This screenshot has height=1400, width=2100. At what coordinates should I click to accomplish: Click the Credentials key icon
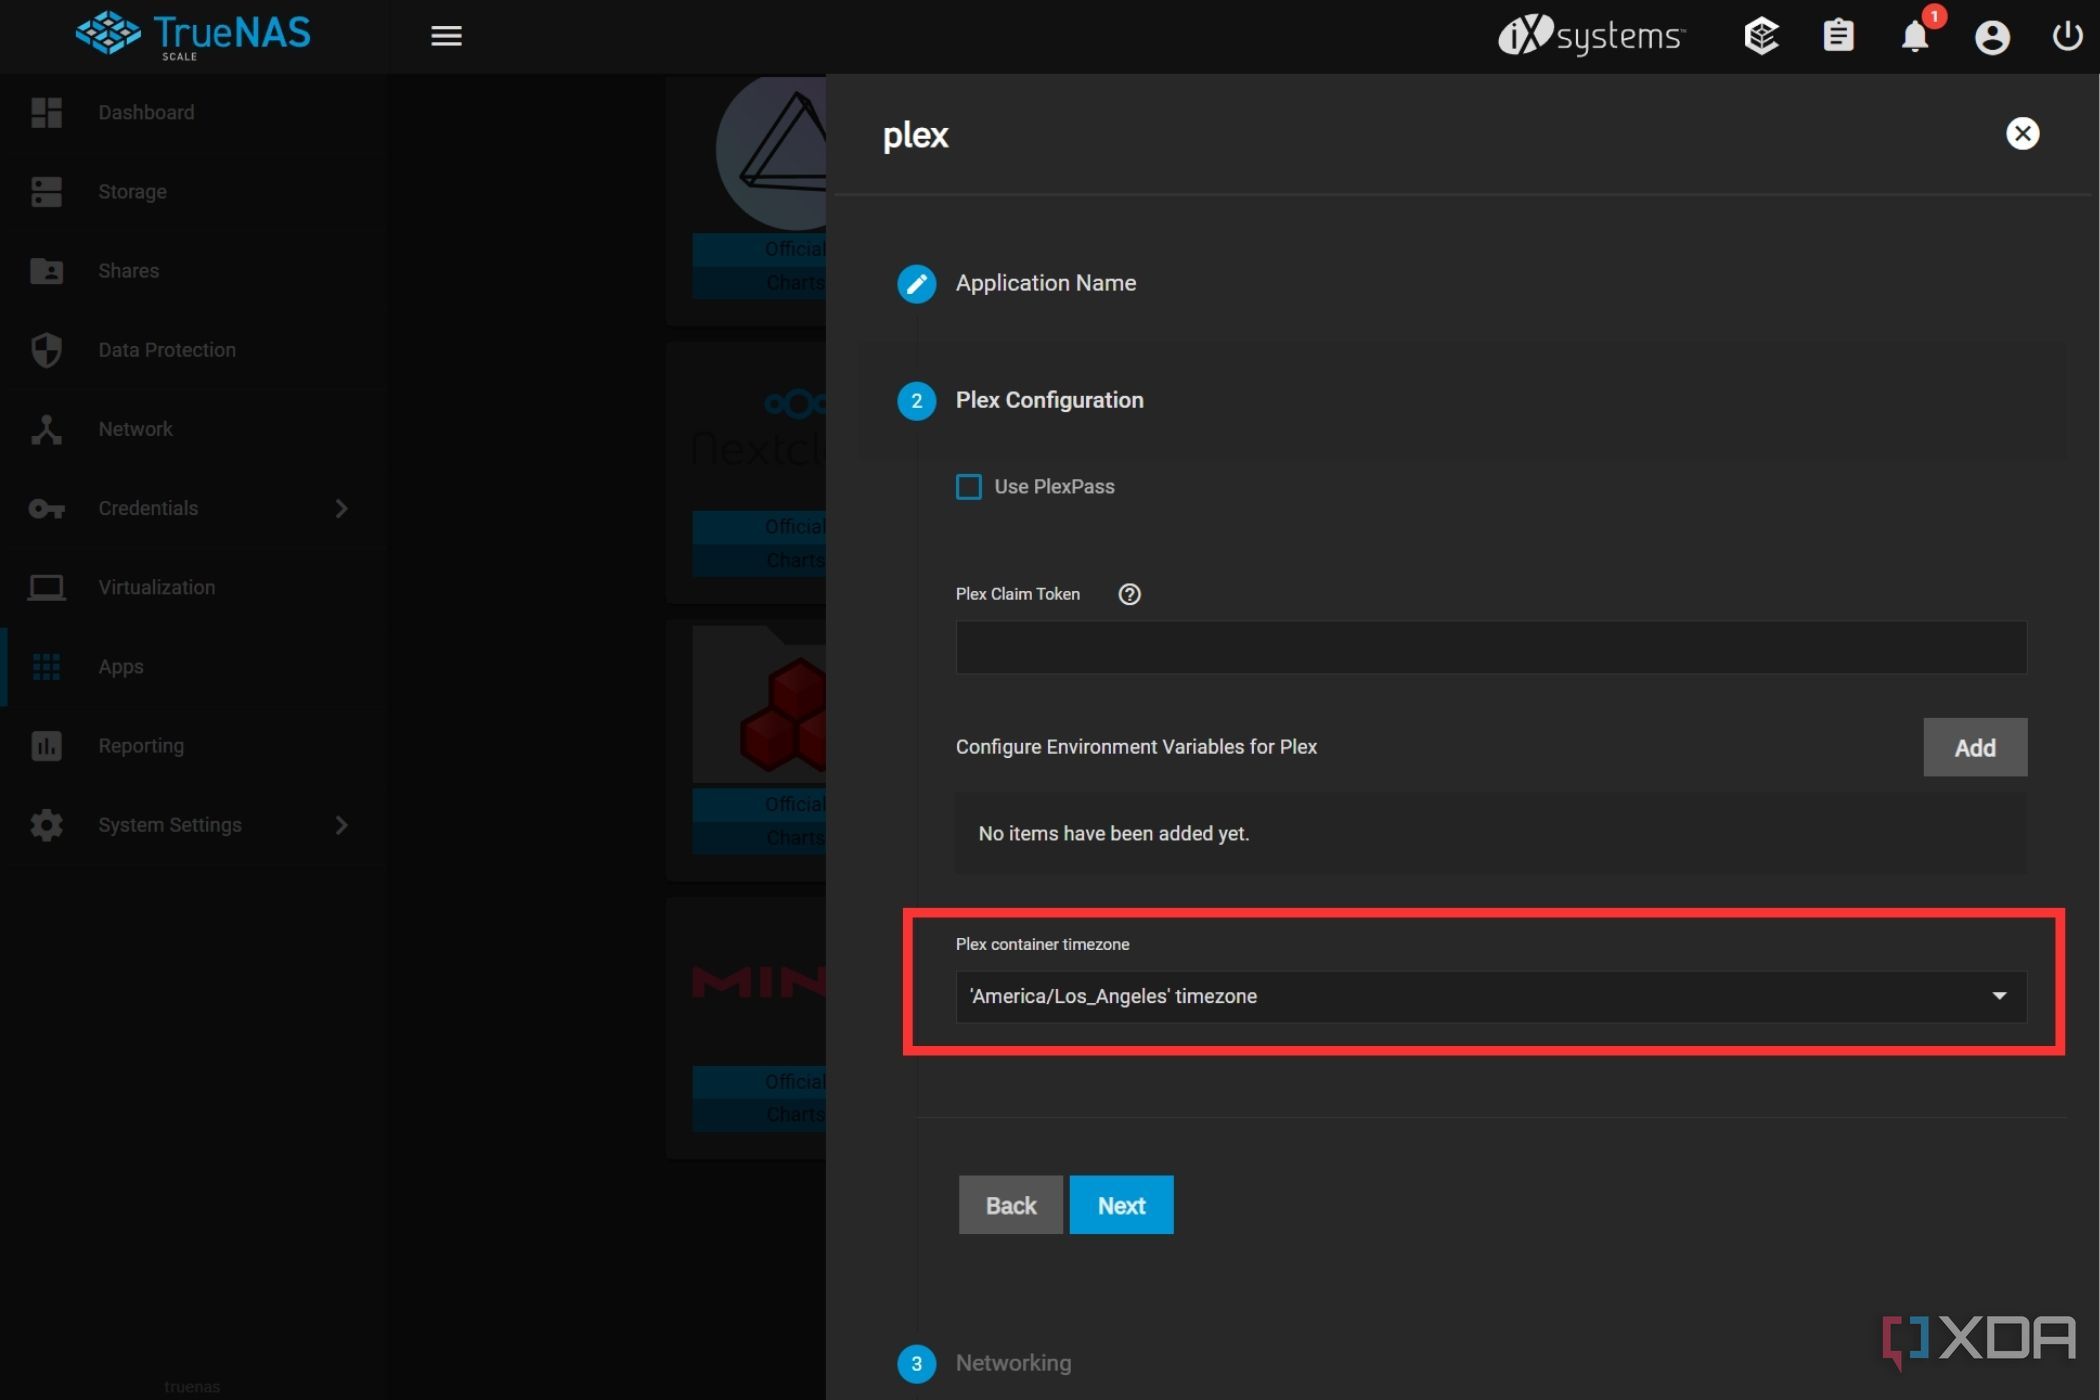pos(46,508)
